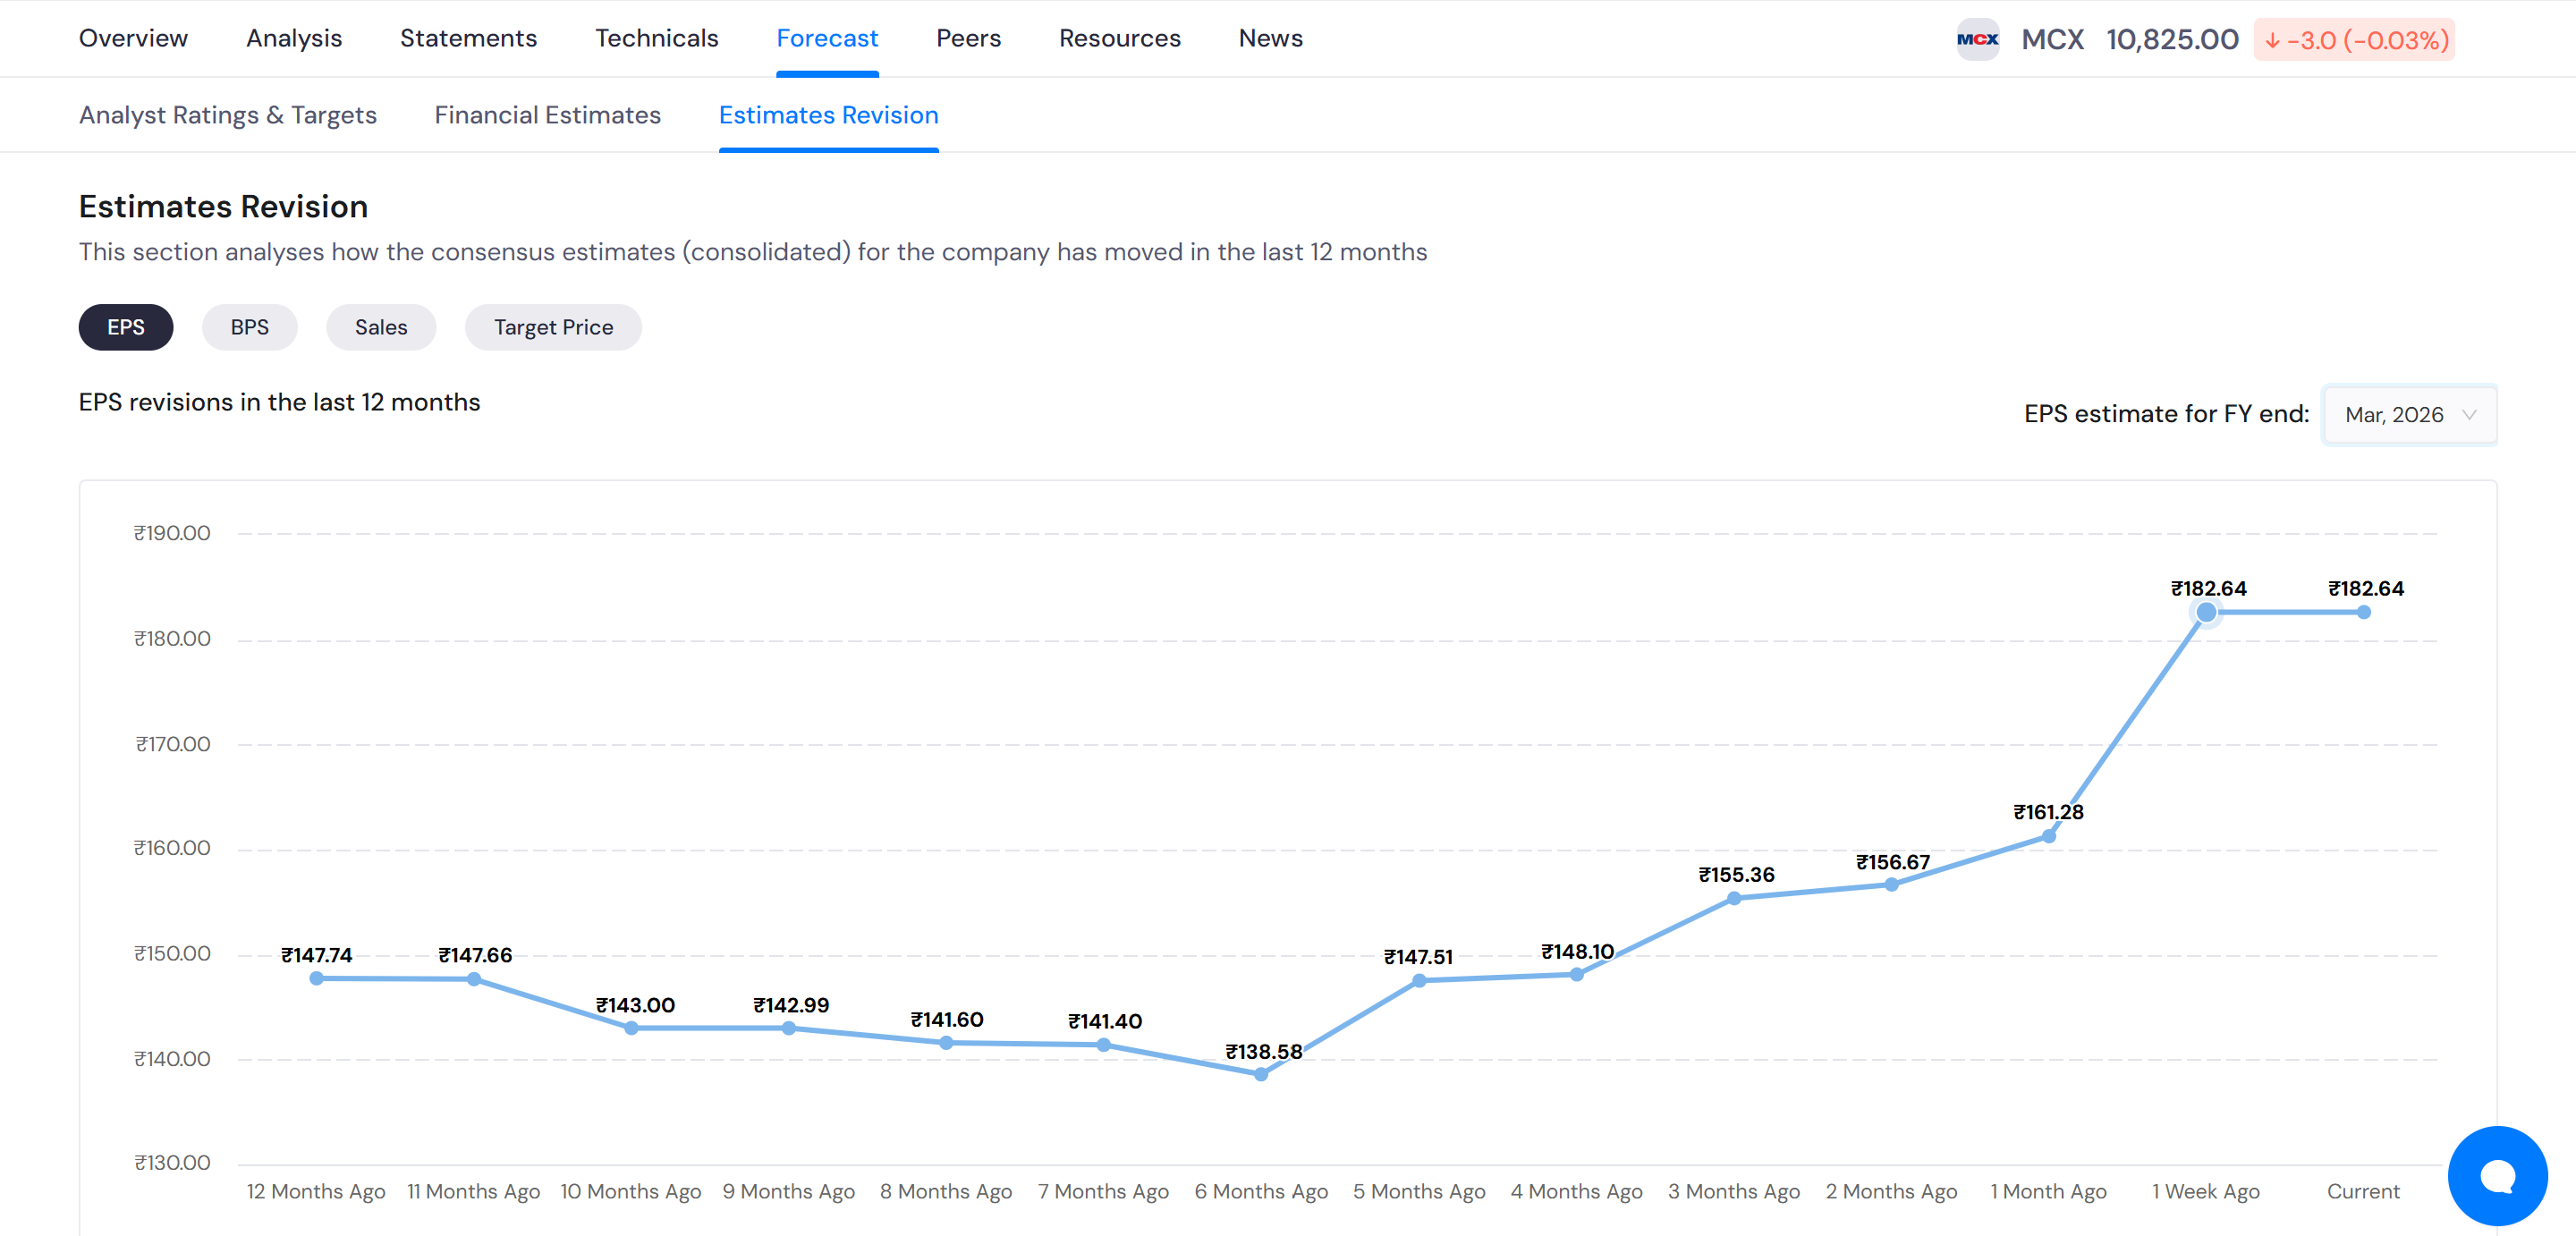The image size is (2576, 1236).
Task: Click the dropdown chevron arrow beside Mar, 2026
Action: click(2469, 414)
